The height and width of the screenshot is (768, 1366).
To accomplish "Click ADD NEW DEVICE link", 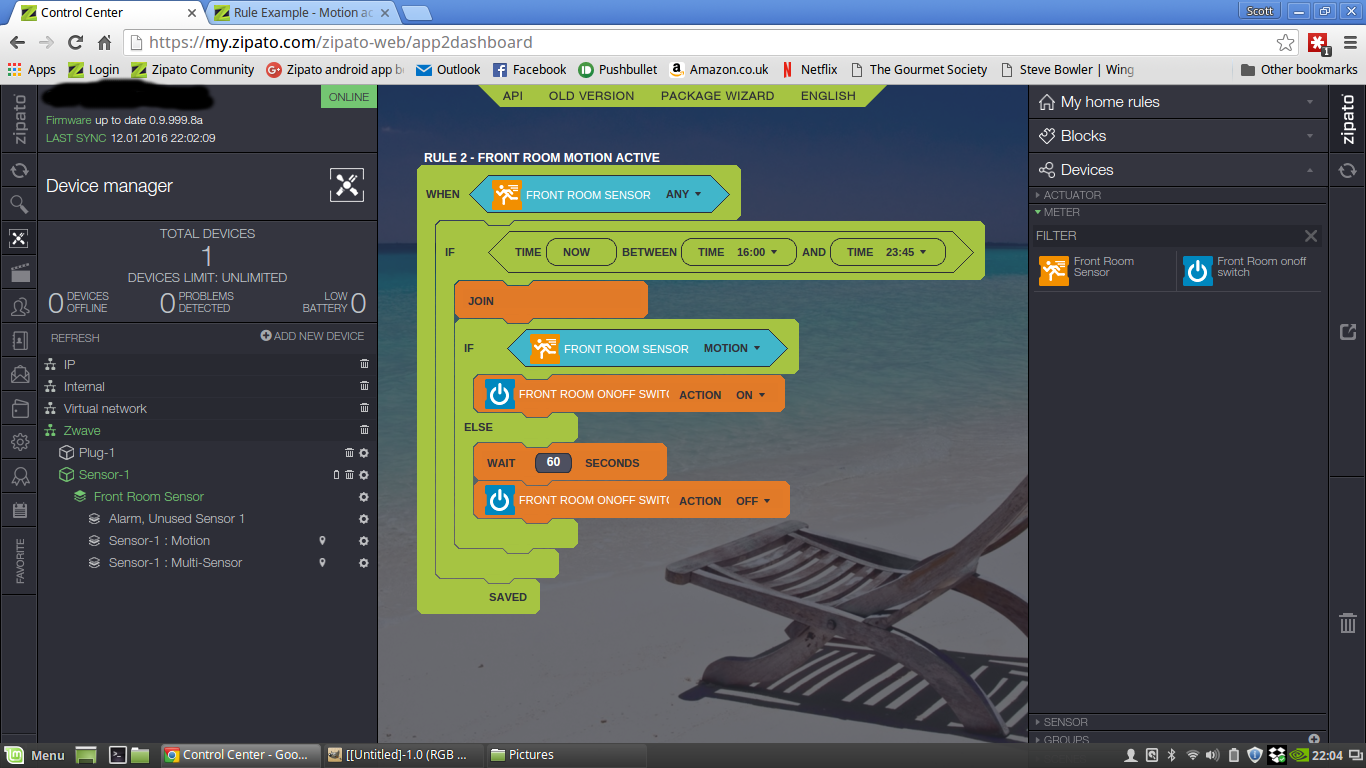I will coord(312,336).
